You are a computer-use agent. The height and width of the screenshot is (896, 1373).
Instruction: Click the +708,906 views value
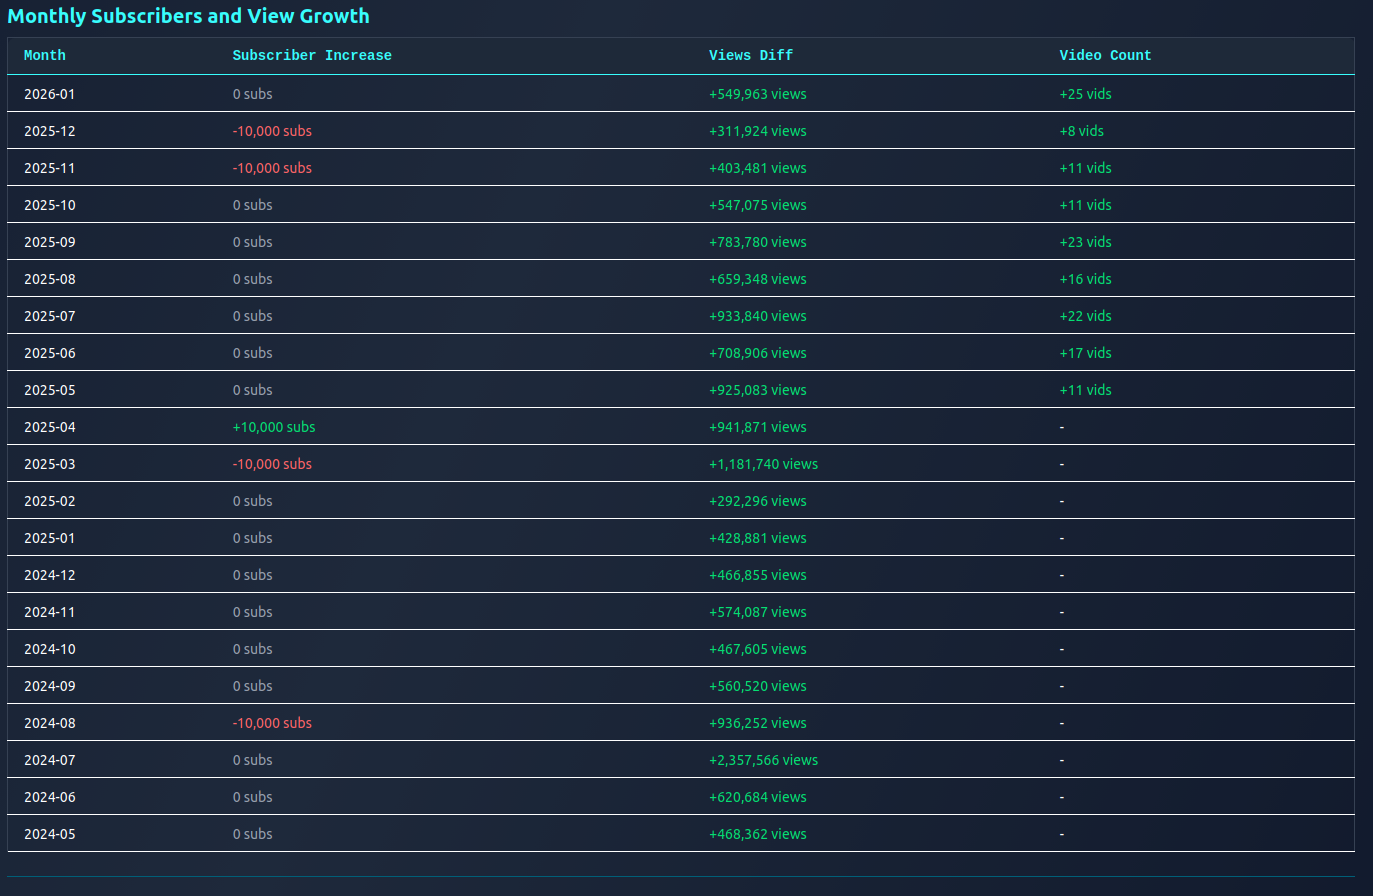tap(758, 353)
